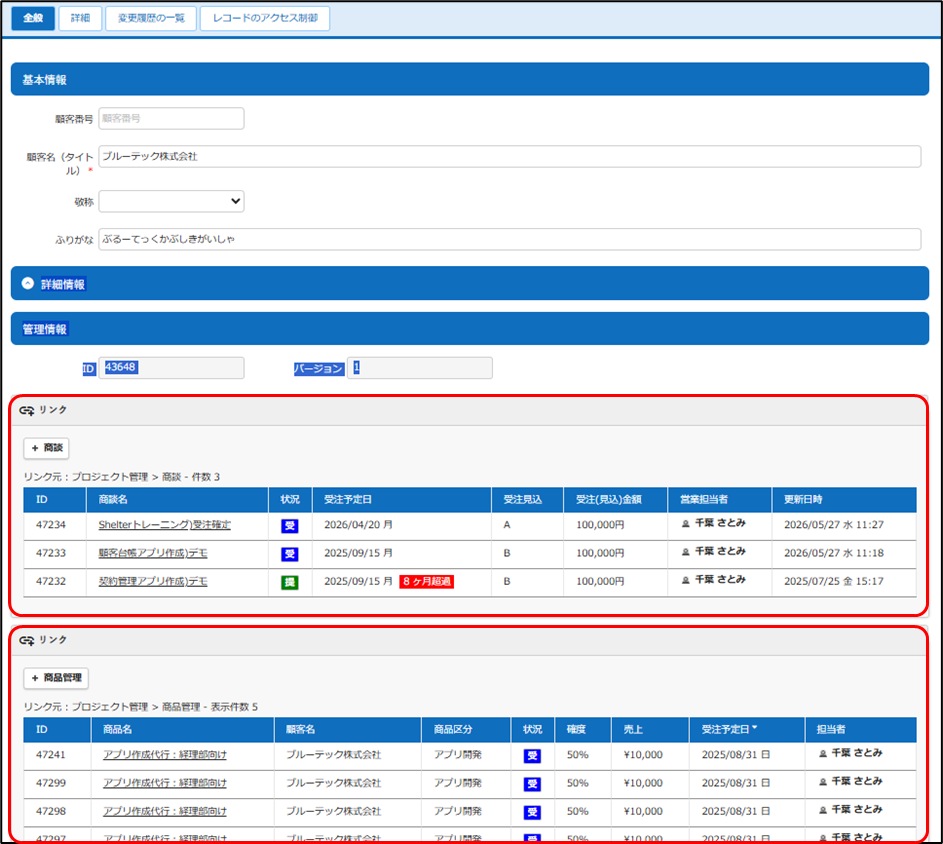Click date 2026/04/20 月
Screen dimensions: 943x844
358,525
